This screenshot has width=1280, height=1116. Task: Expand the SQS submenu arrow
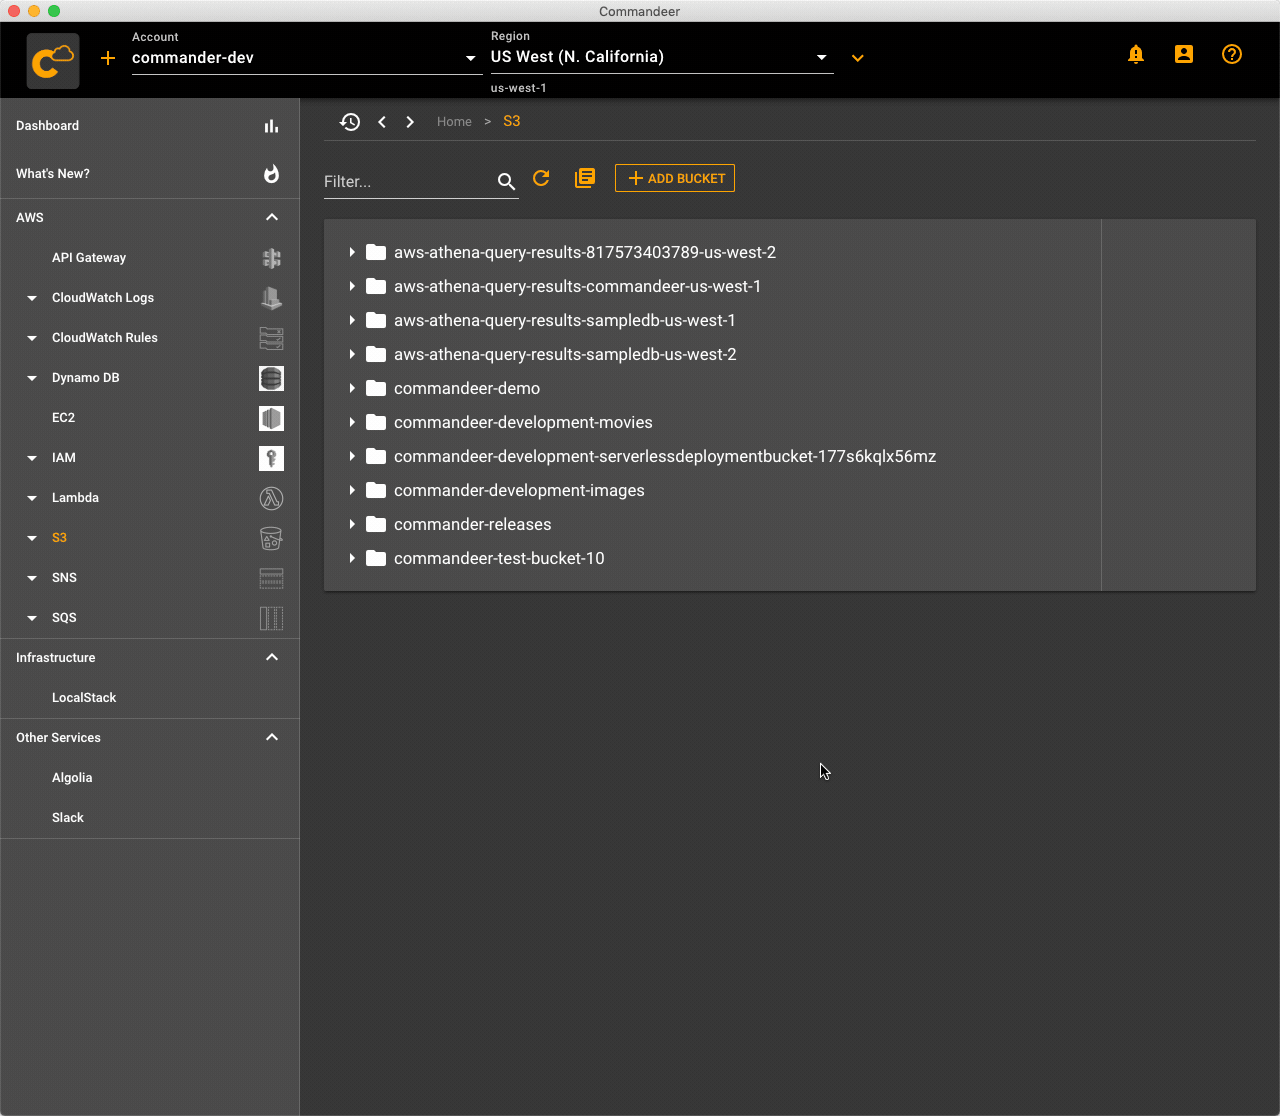[32, 618]
